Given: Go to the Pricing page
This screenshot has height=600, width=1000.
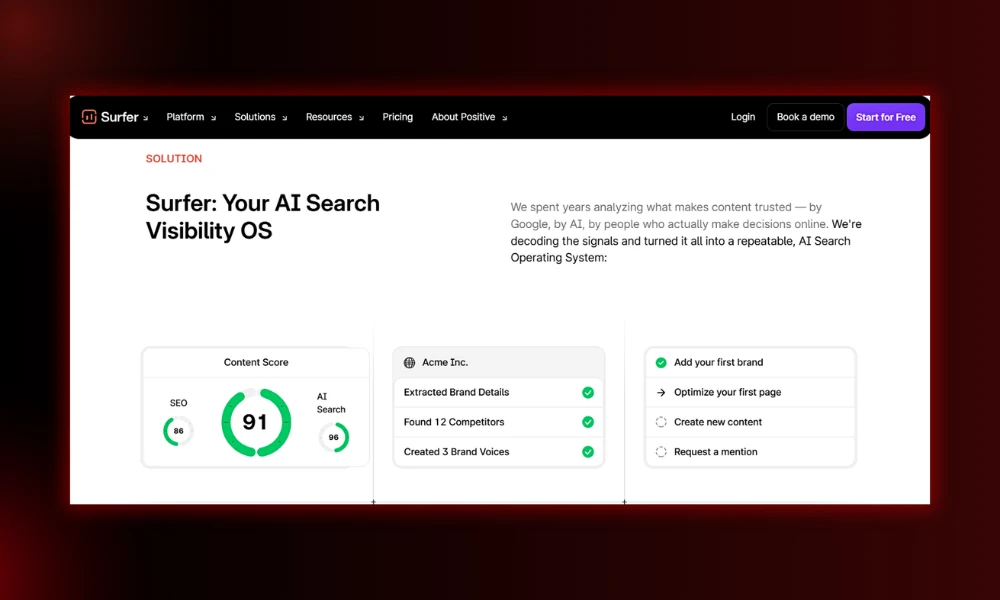Looking at the screenshot, I should click(x=397, y=117).
